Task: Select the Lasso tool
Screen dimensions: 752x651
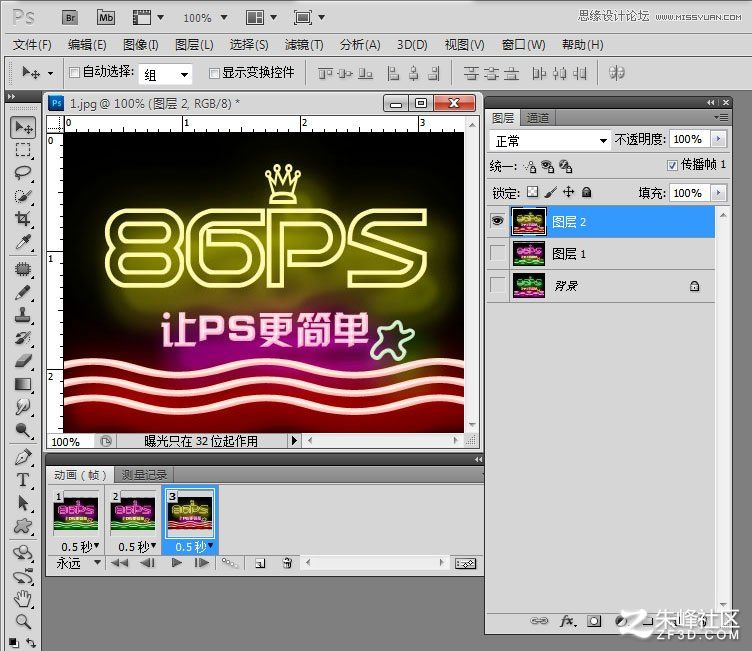Action: point(23,173)
